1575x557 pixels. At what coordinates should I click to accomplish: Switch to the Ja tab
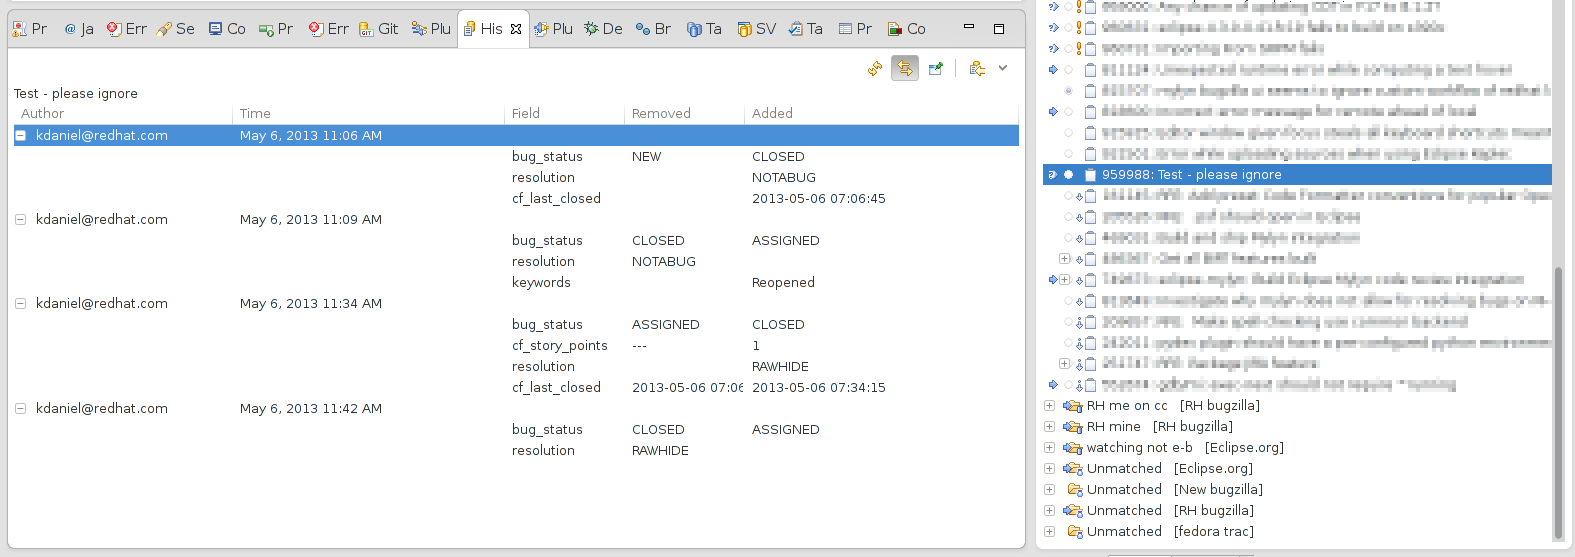click(x=79, y=29)
